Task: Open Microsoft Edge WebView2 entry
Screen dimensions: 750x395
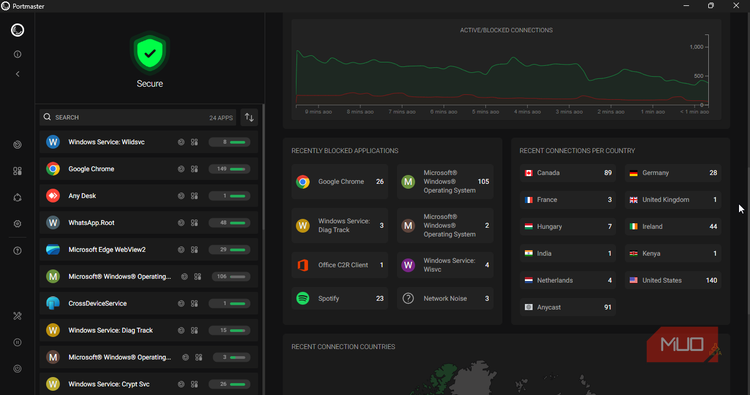Action: pyautogui.click(x=149, y=250)
